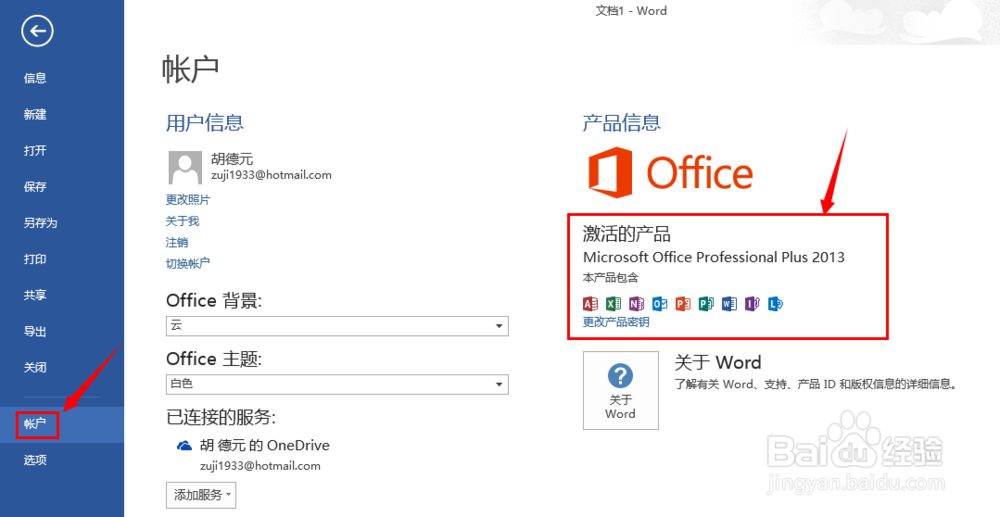1000x517 pixels.
Task: Click the Lync icon in product list
Action: 776,304
